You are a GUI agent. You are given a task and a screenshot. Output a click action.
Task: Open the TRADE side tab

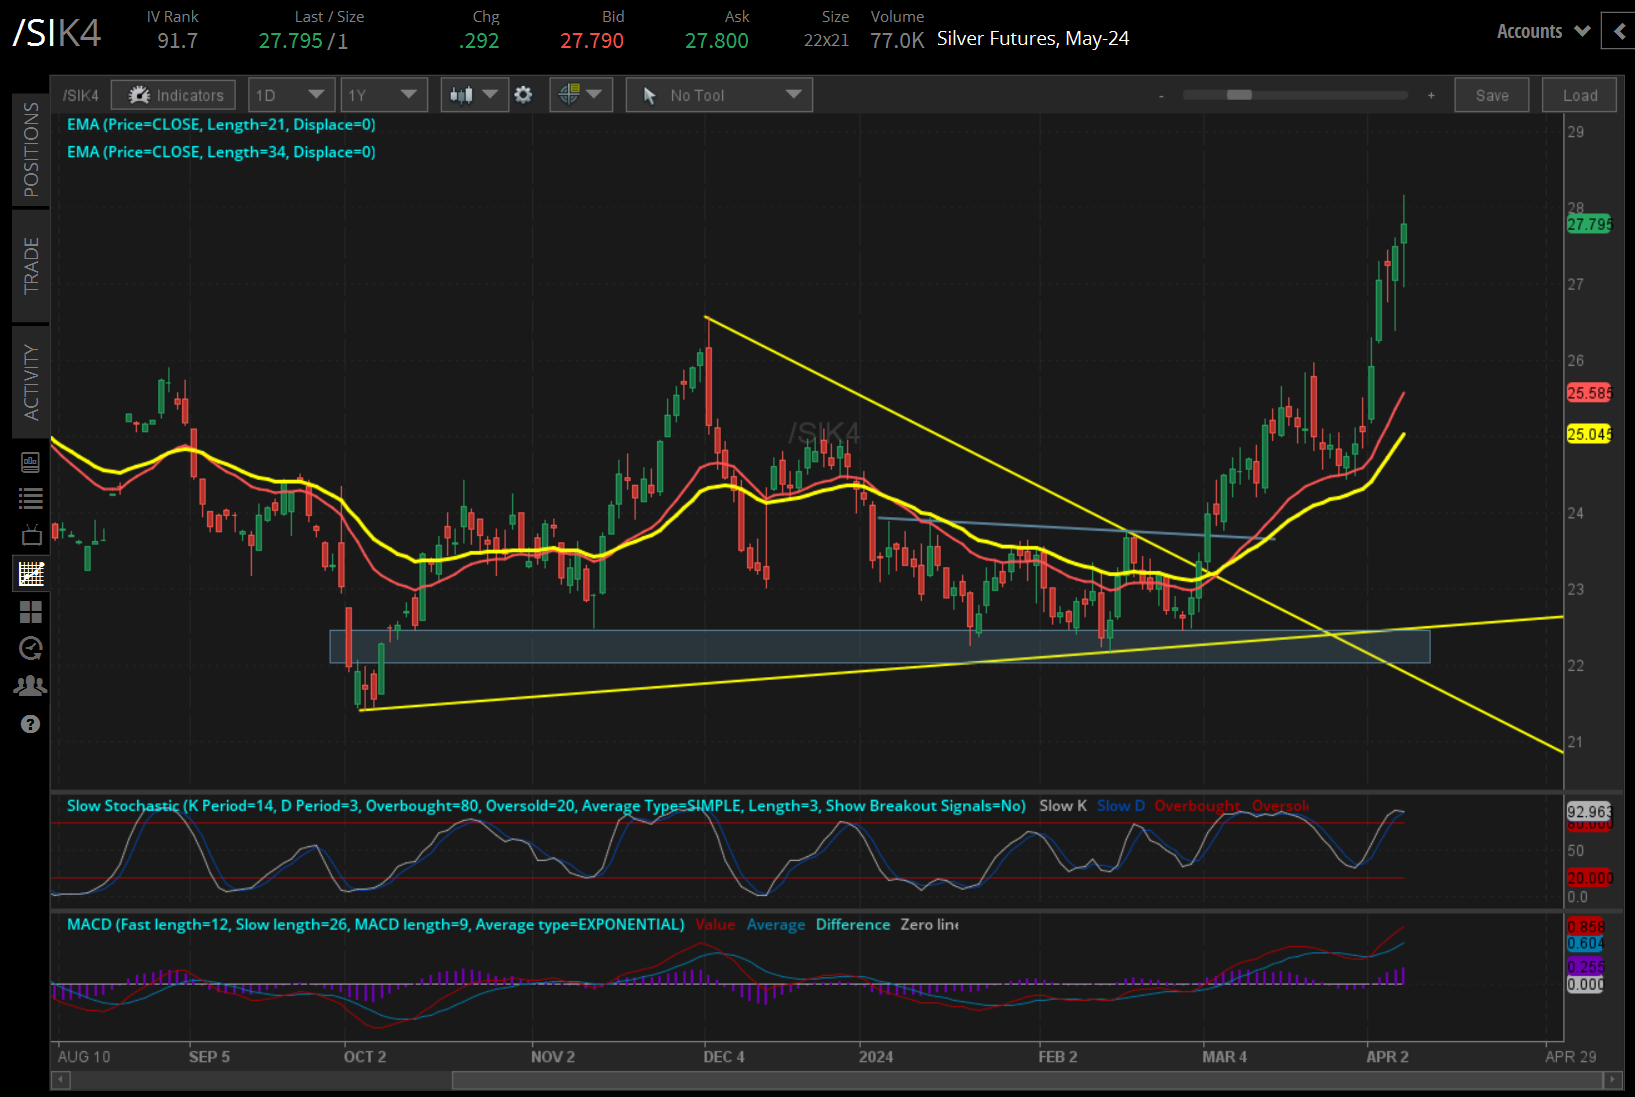(x=31, y=265)
